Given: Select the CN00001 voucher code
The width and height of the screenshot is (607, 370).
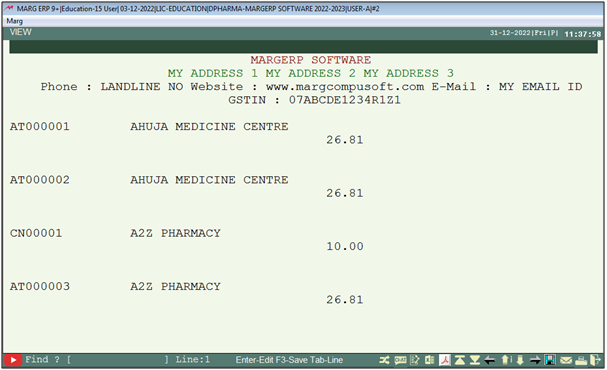Looking at the screenshot, I should point(36,233).
